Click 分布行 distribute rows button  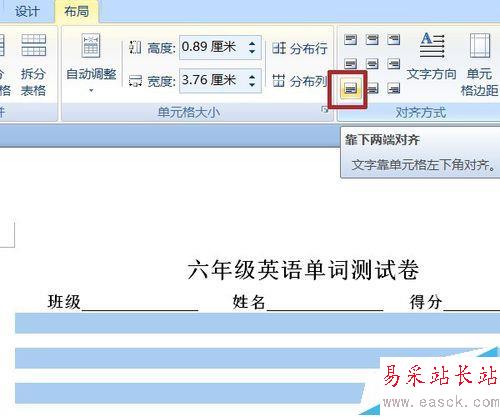(300, 48)
